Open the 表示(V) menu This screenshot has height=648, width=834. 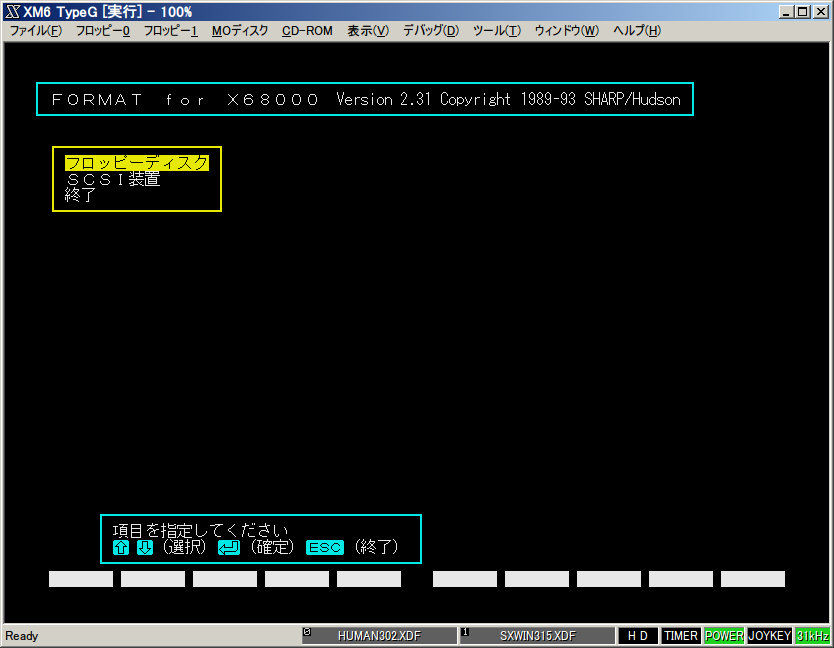368,31
